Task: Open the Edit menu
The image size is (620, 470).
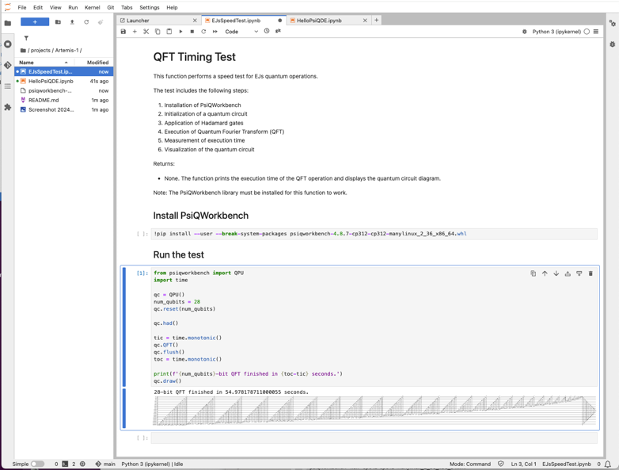Action: [38, 8]
